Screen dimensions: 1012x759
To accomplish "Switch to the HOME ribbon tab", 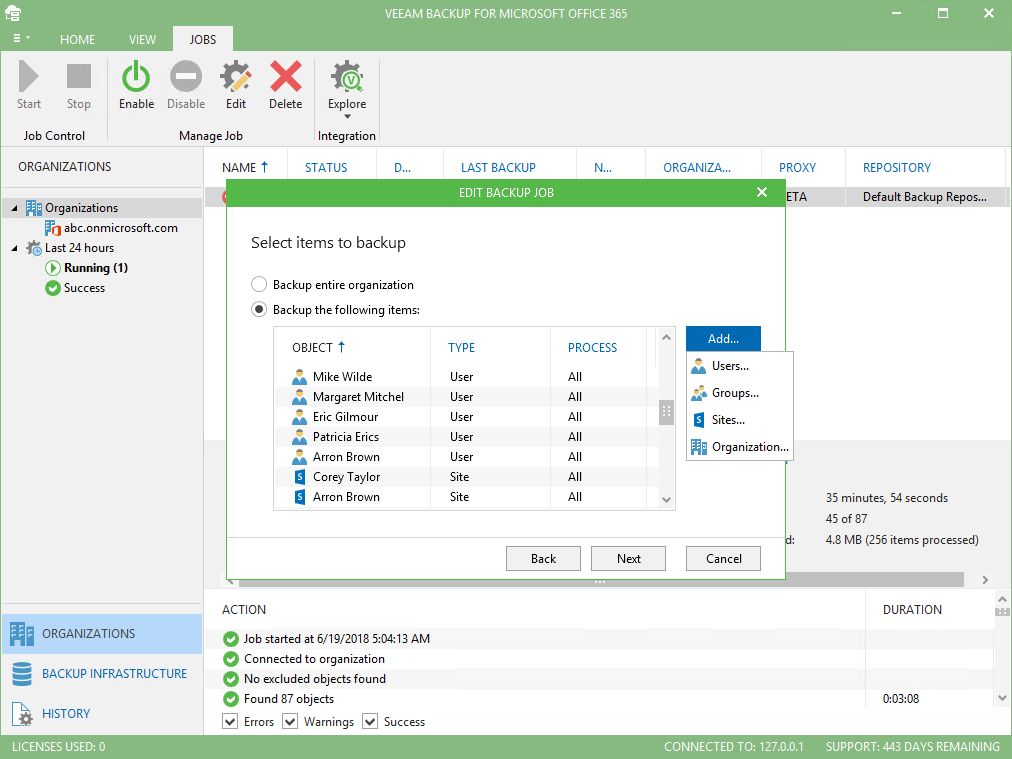I will [x=77, y=39].
